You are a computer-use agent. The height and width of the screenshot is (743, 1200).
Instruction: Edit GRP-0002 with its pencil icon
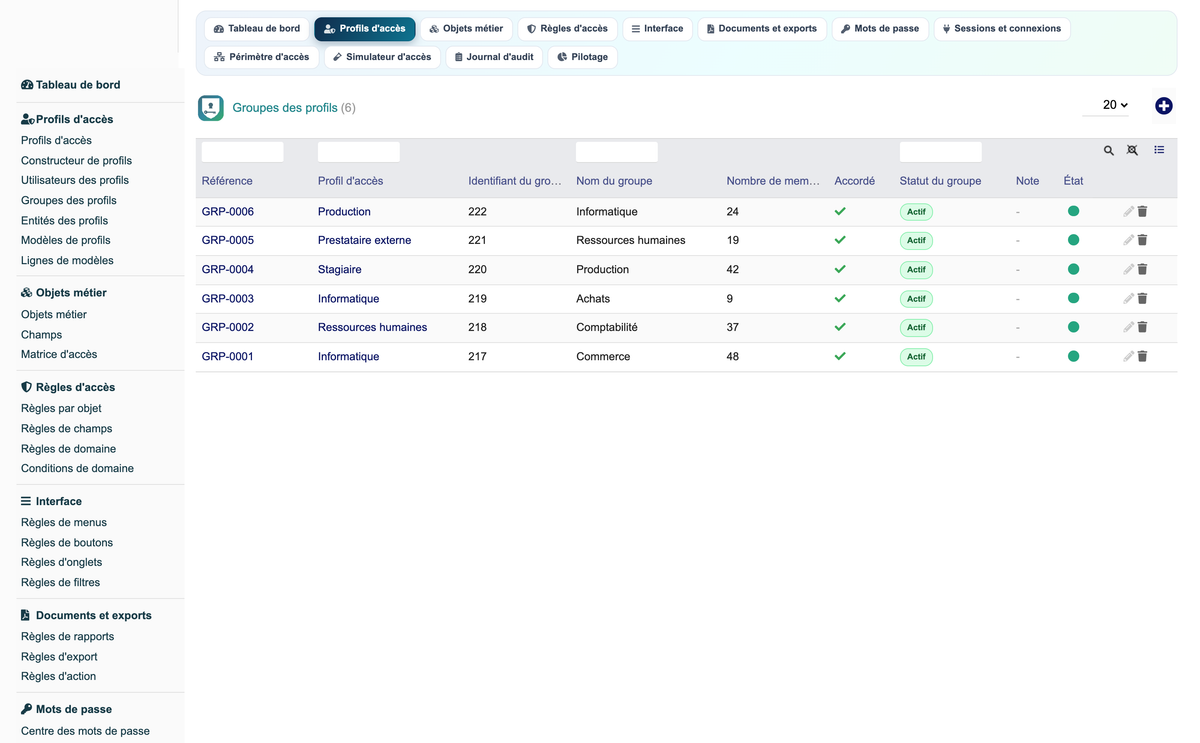tap(1128, 327)
